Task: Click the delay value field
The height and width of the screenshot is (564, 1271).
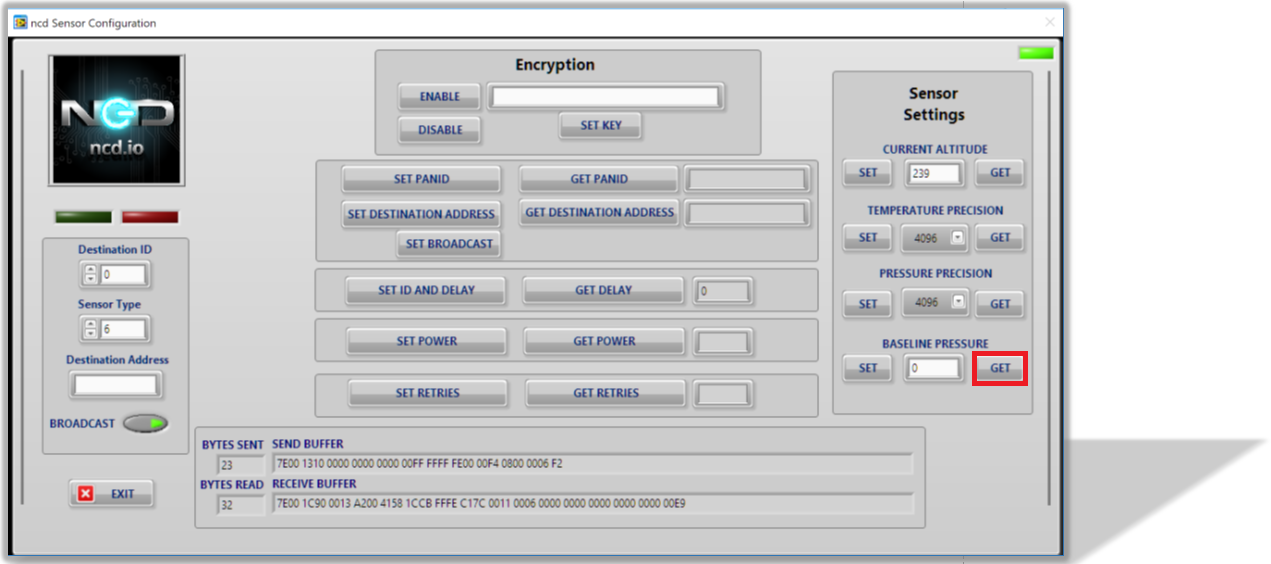Action: coord(723,291)
